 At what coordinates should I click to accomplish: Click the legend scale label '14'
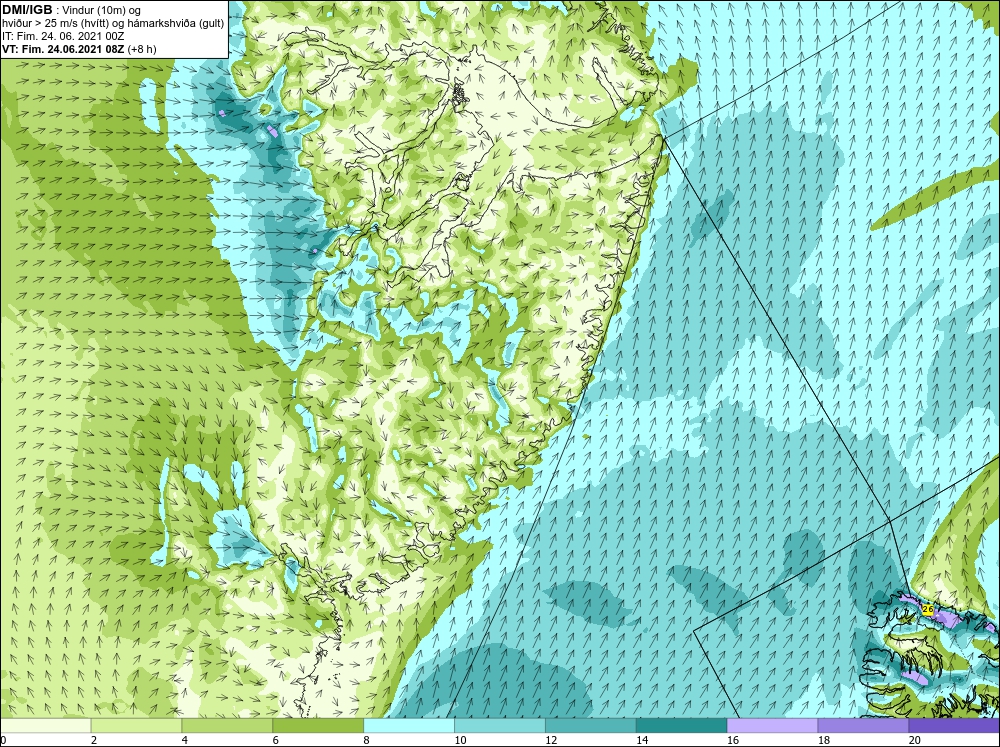tap(642, 740)
